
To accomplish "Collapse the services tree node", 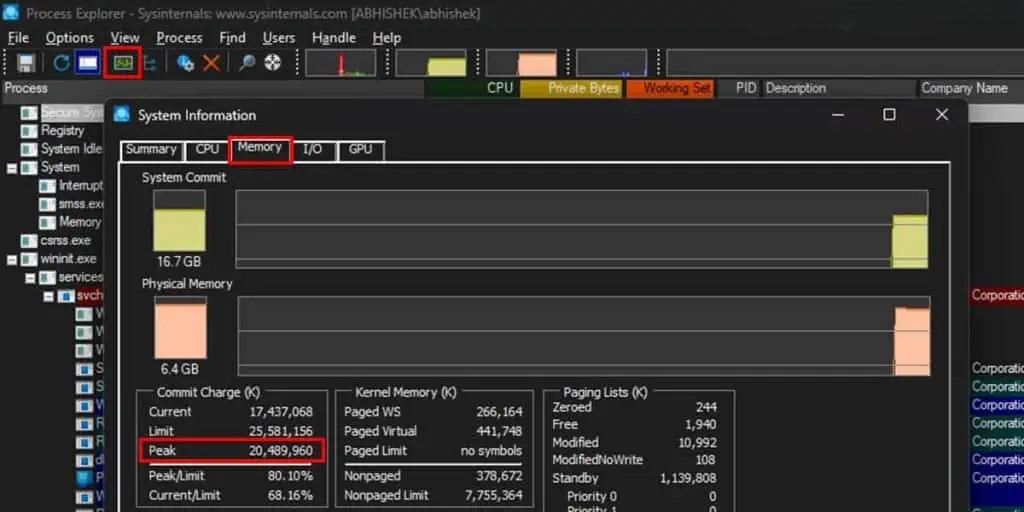I will tap(30, 278).
